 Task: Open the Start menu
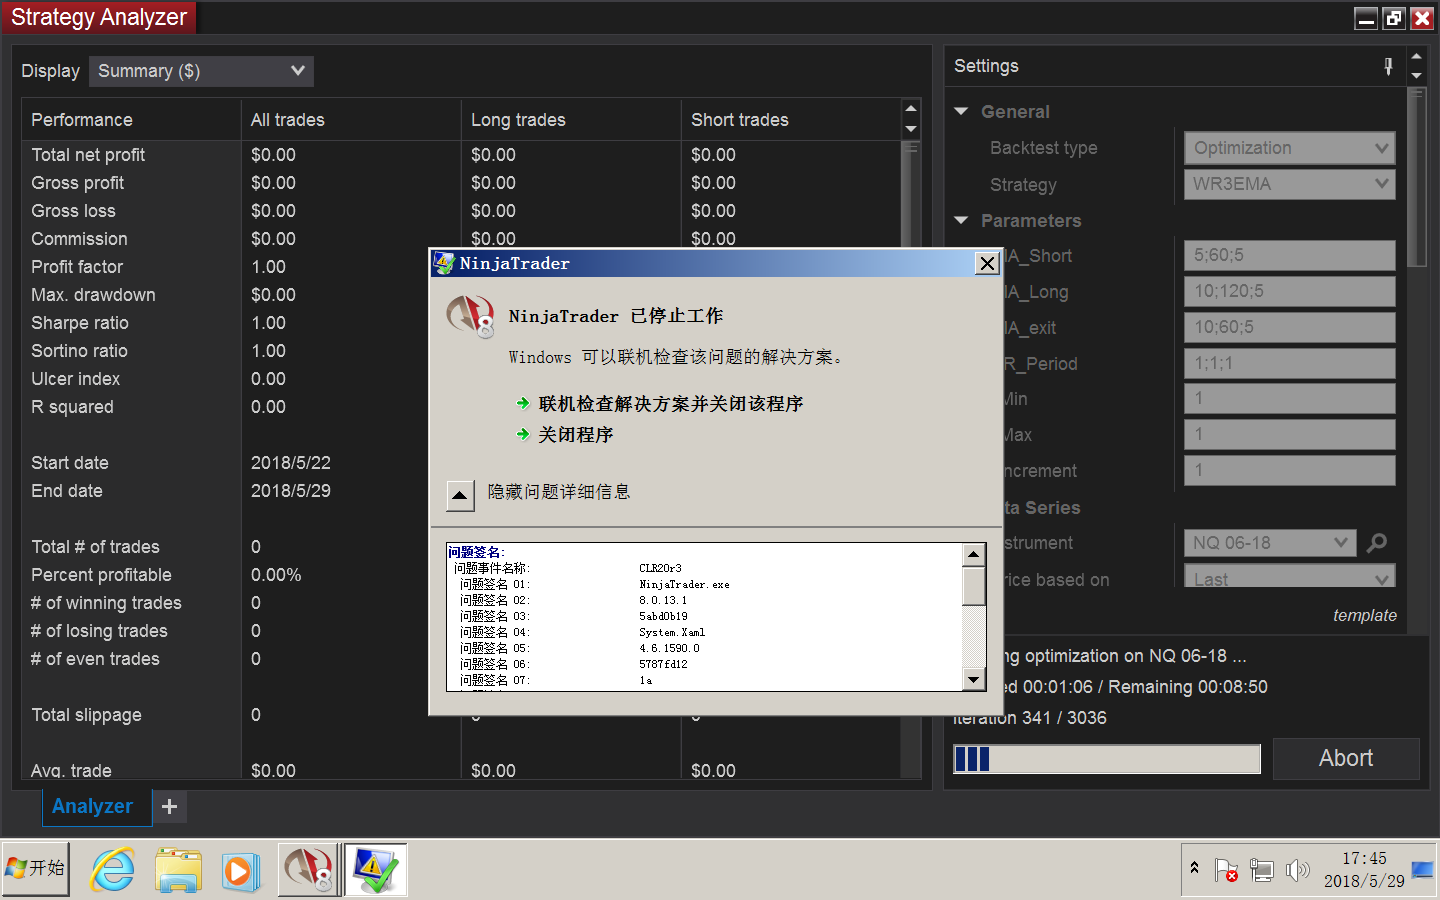pyautogui.click(x=36, y=869)
